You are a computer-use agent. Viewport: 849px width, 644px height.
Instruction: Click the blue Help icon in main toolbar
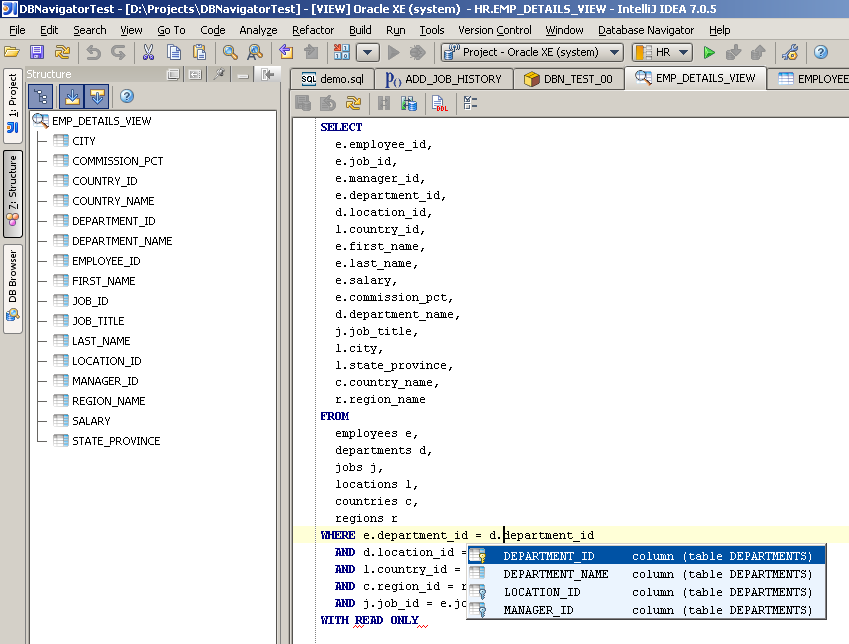click(x=821, y=52)
